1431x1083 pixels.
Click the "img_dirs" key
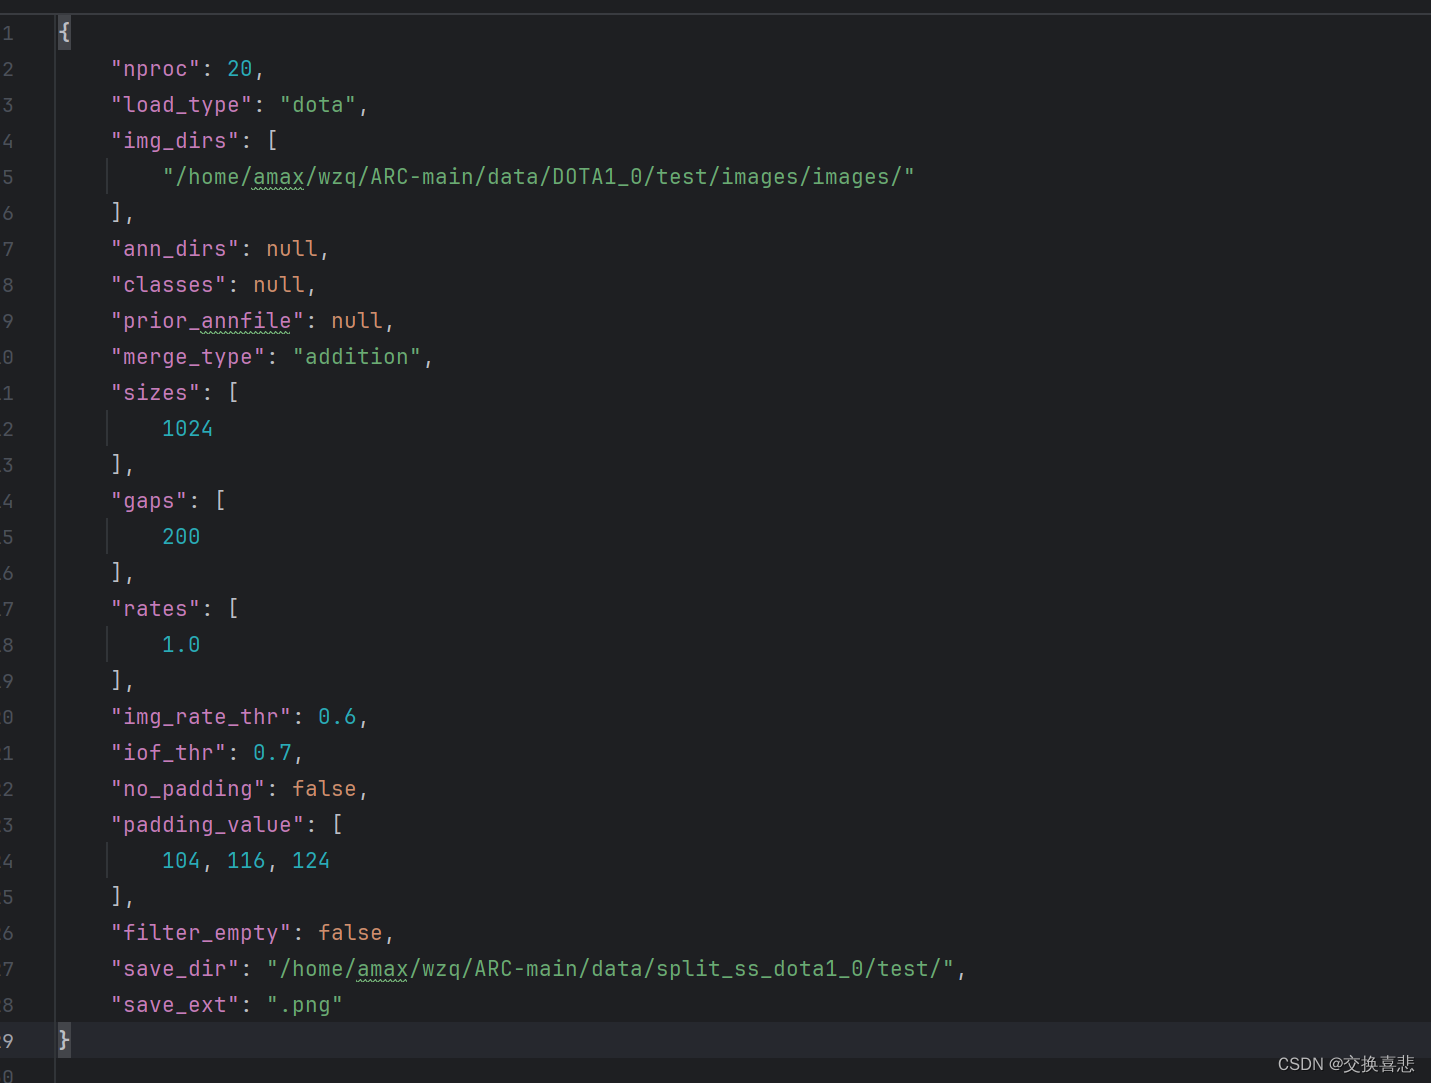(175, 141)
